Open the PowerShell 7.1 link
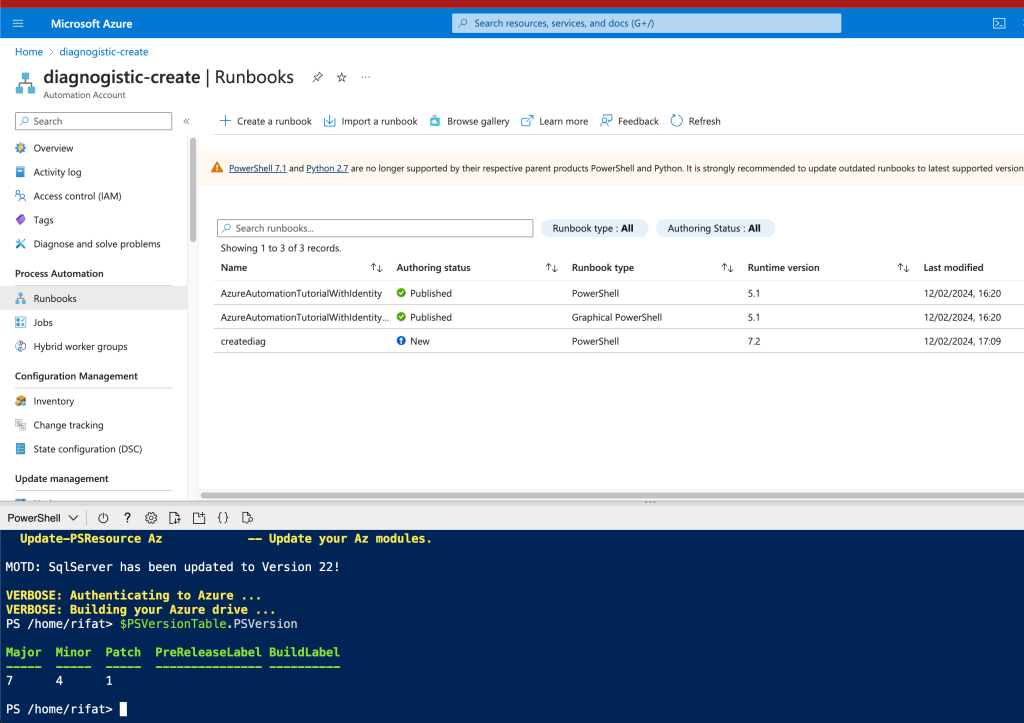The height and width of the screenshot is (723, 1024). click(257, 168)
